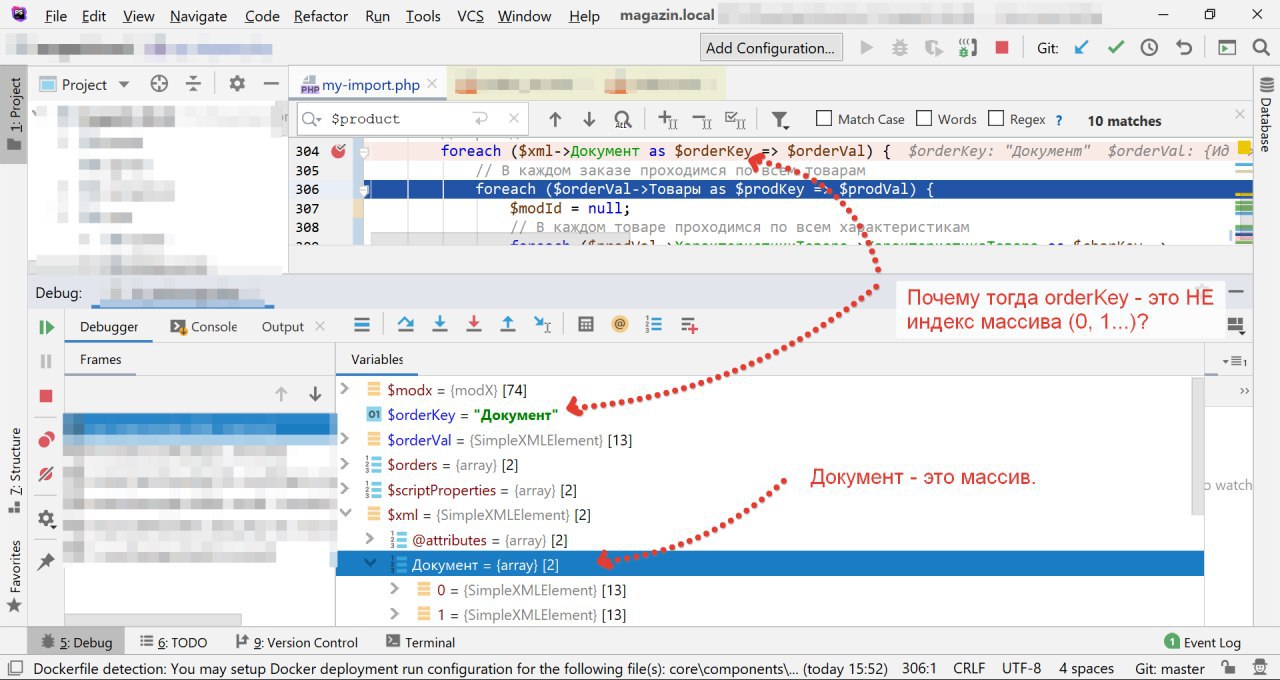Click View Breakpoints red circles icon
1280x680 pixels.
[x=46, y=440]
